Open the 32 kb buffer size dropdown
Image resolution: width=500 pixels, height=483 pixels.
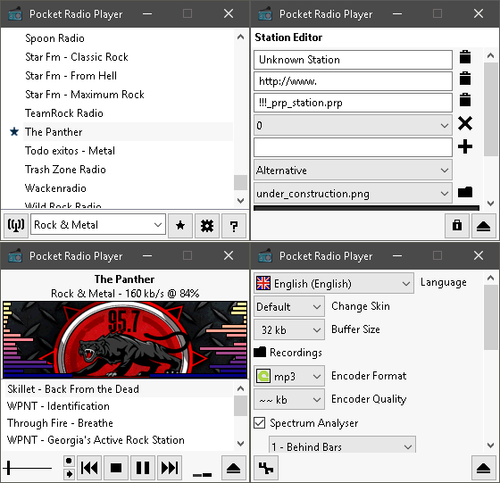tap(289, 330)
